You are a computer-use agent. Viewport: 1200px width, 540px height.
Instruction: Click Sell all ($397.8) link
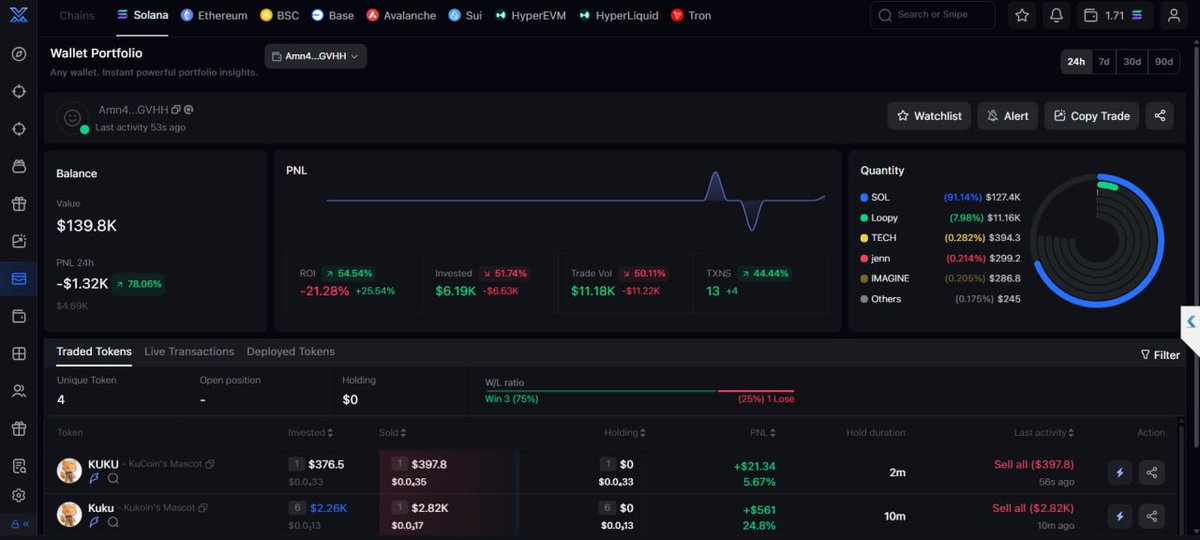(x=1034, y=465)
